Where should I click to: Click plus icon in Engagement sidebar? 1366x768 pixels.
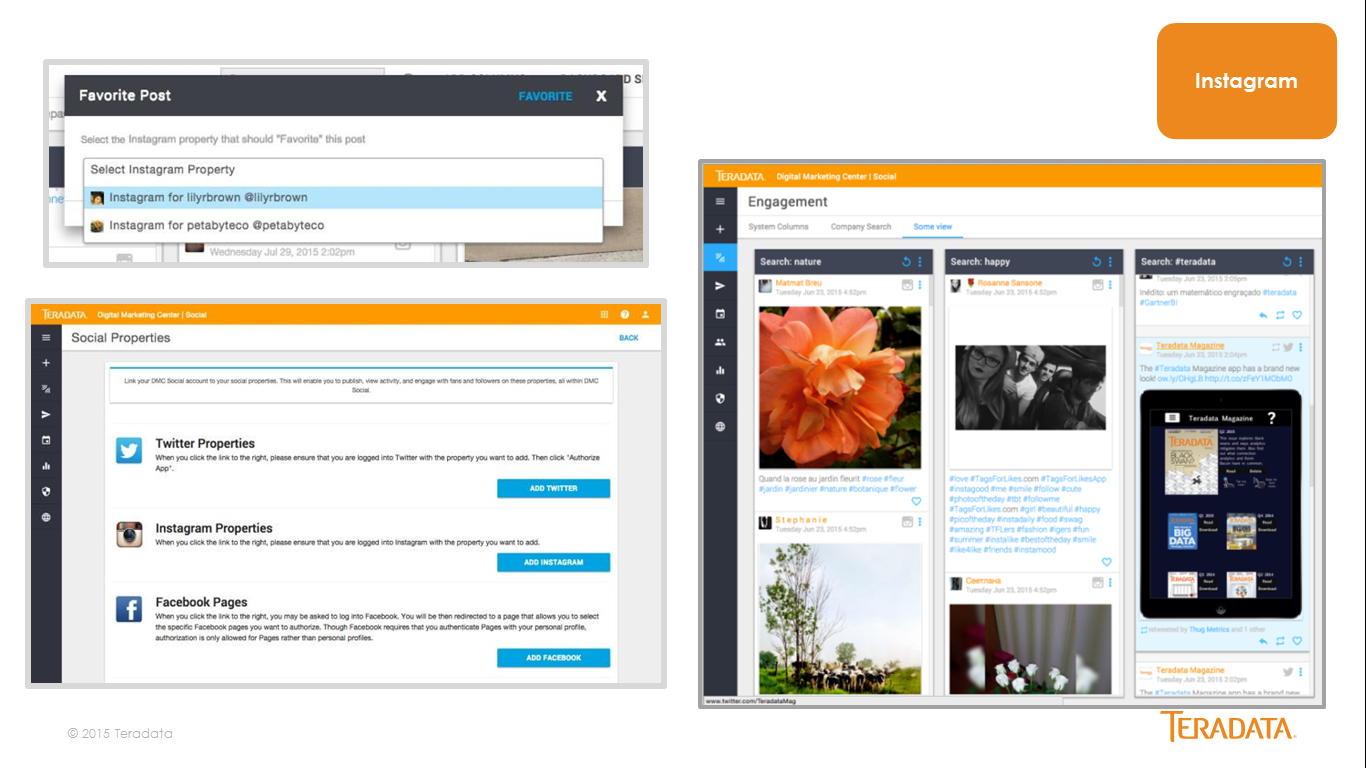coord(720,229)
